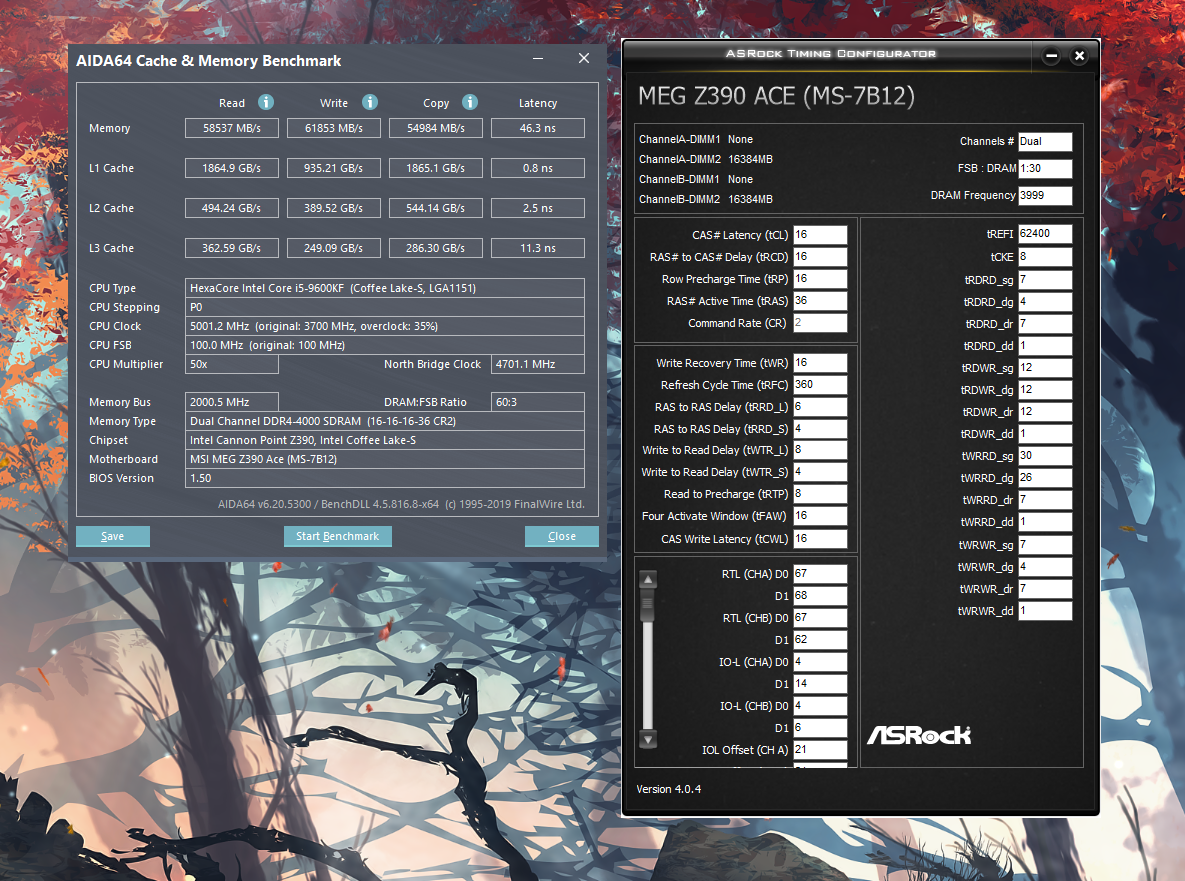Select the tRDRD_dg value field
This screenshot has height=881, width=1185.
tap(1045, 301)
